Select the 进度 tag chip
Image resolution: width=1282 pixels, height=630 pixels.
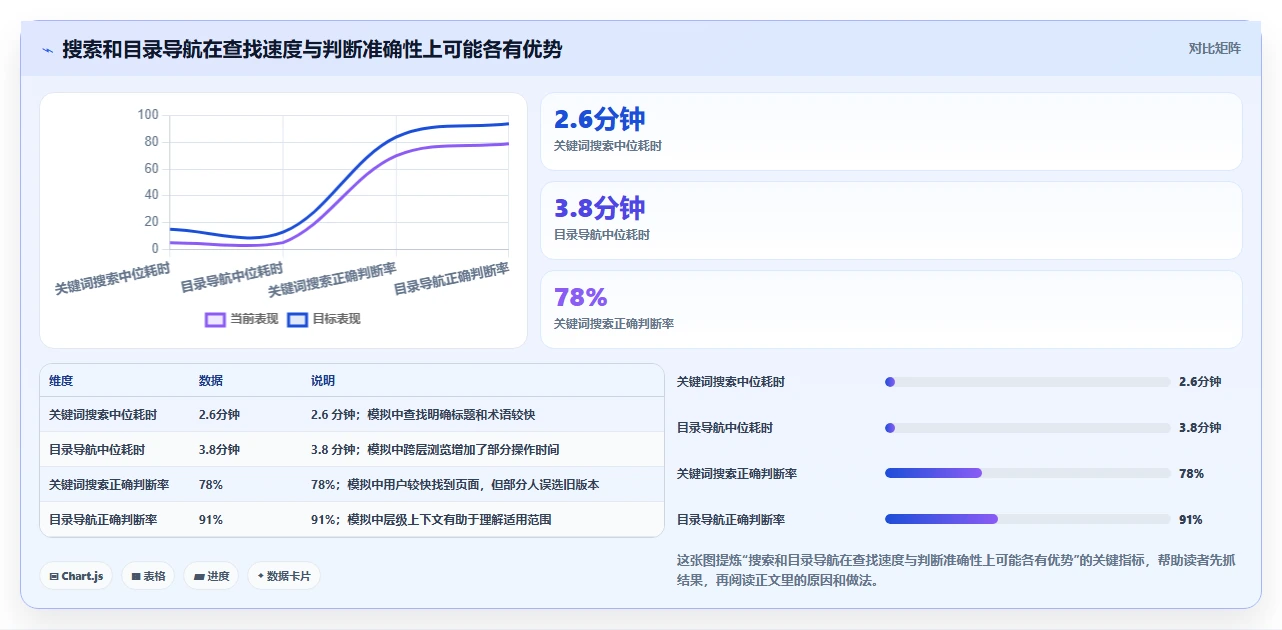click(211, 576)
